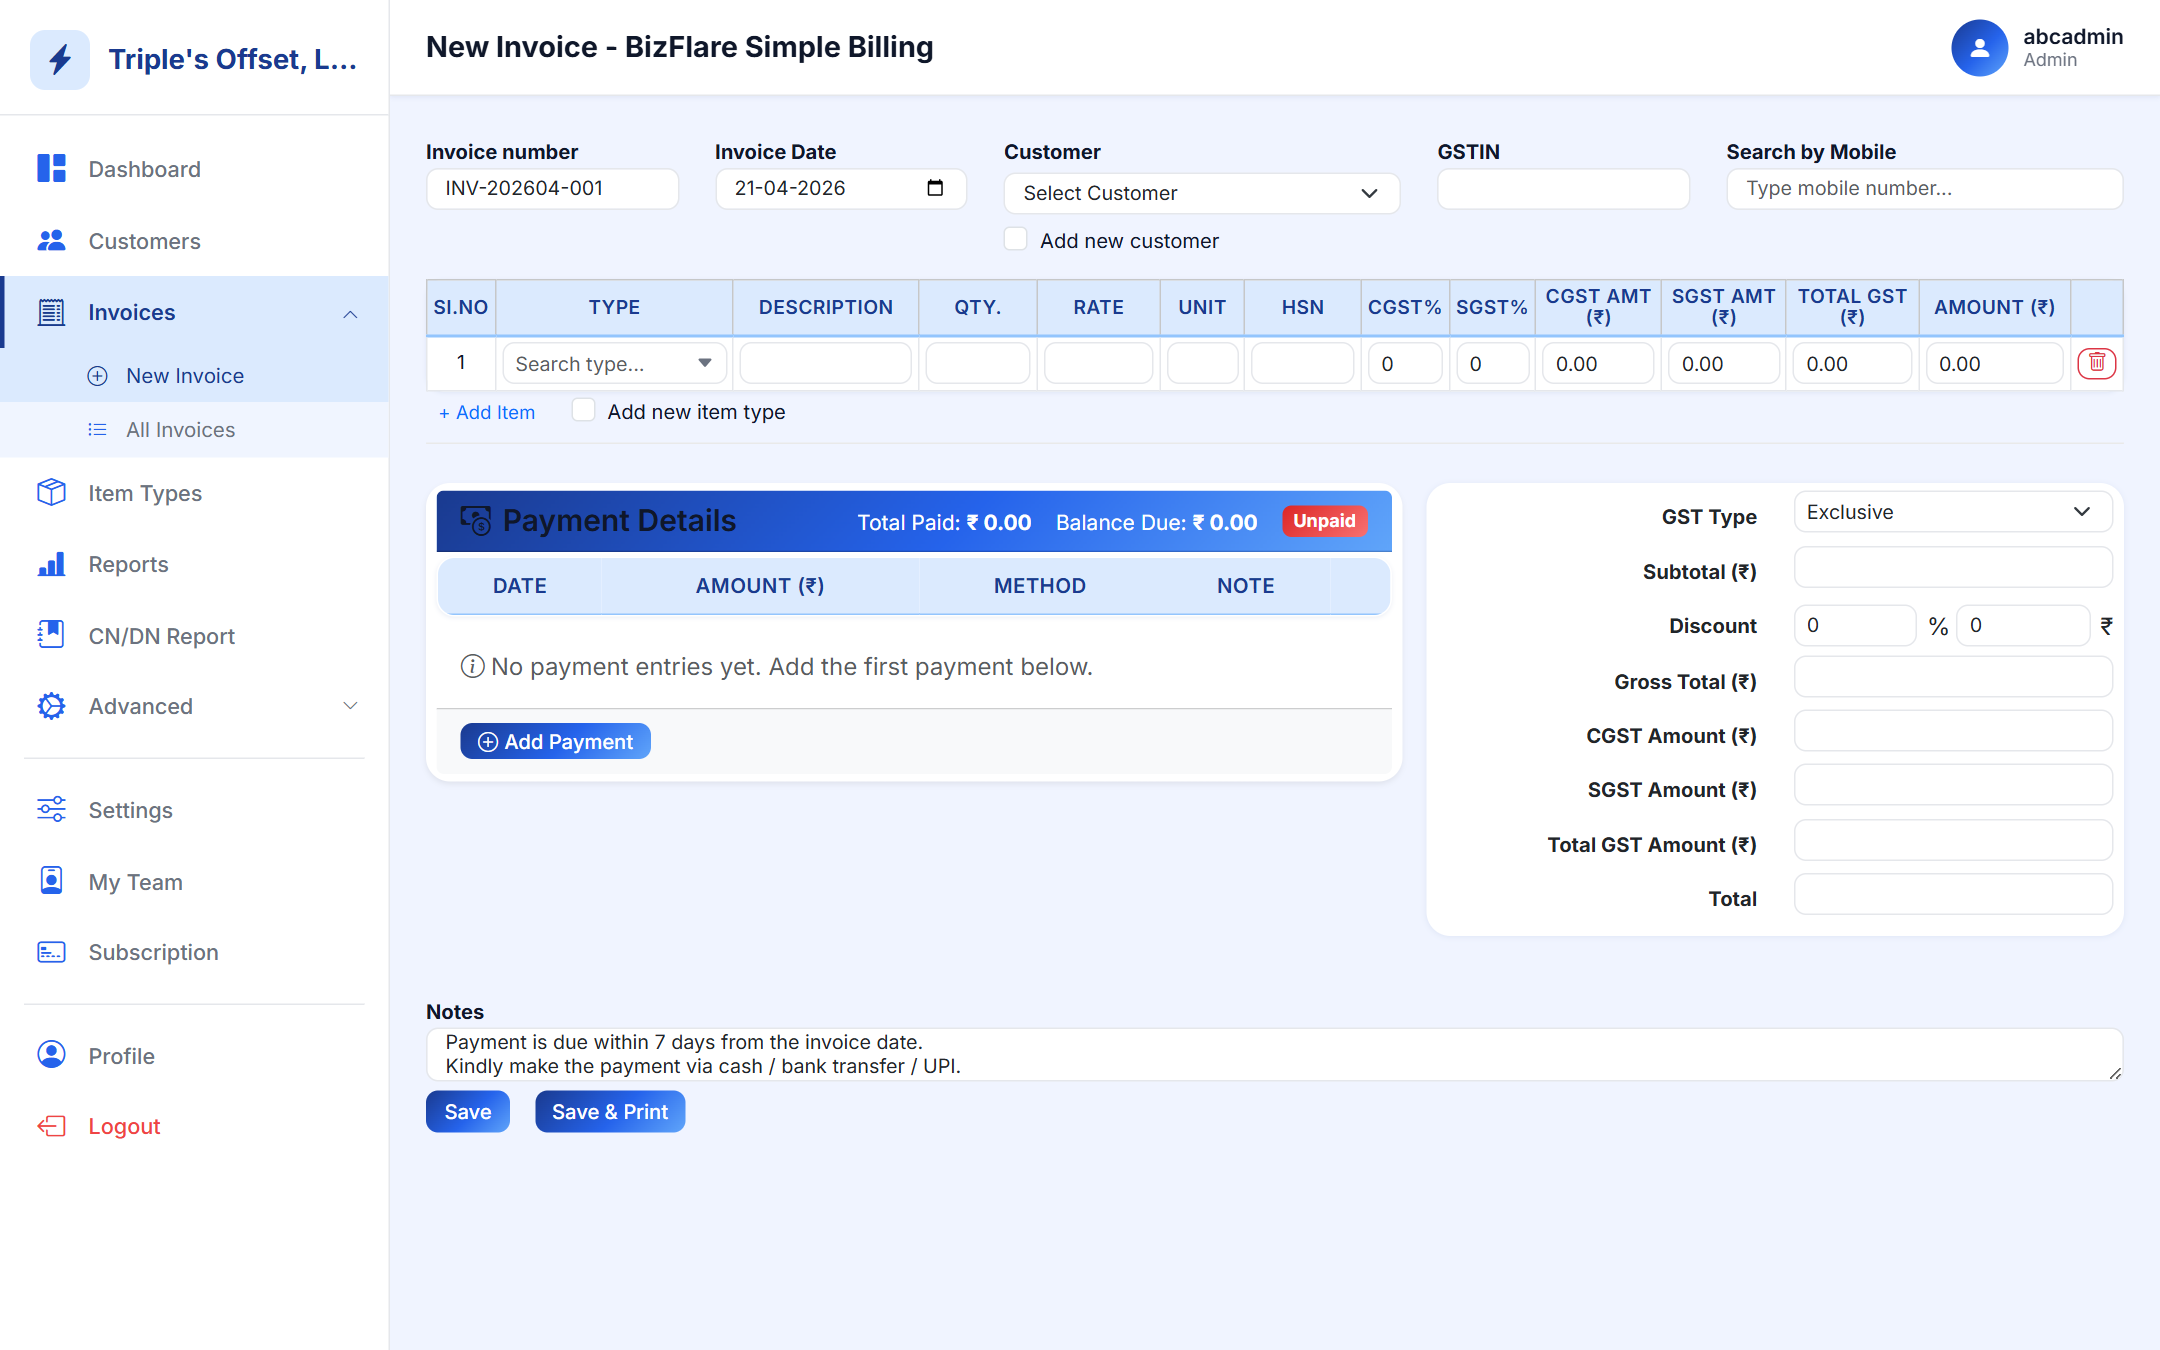Expand the Advanced menu chevron
Image resolution: width=2160 pixels, height=1350 pixels.
tap(350, 706)
